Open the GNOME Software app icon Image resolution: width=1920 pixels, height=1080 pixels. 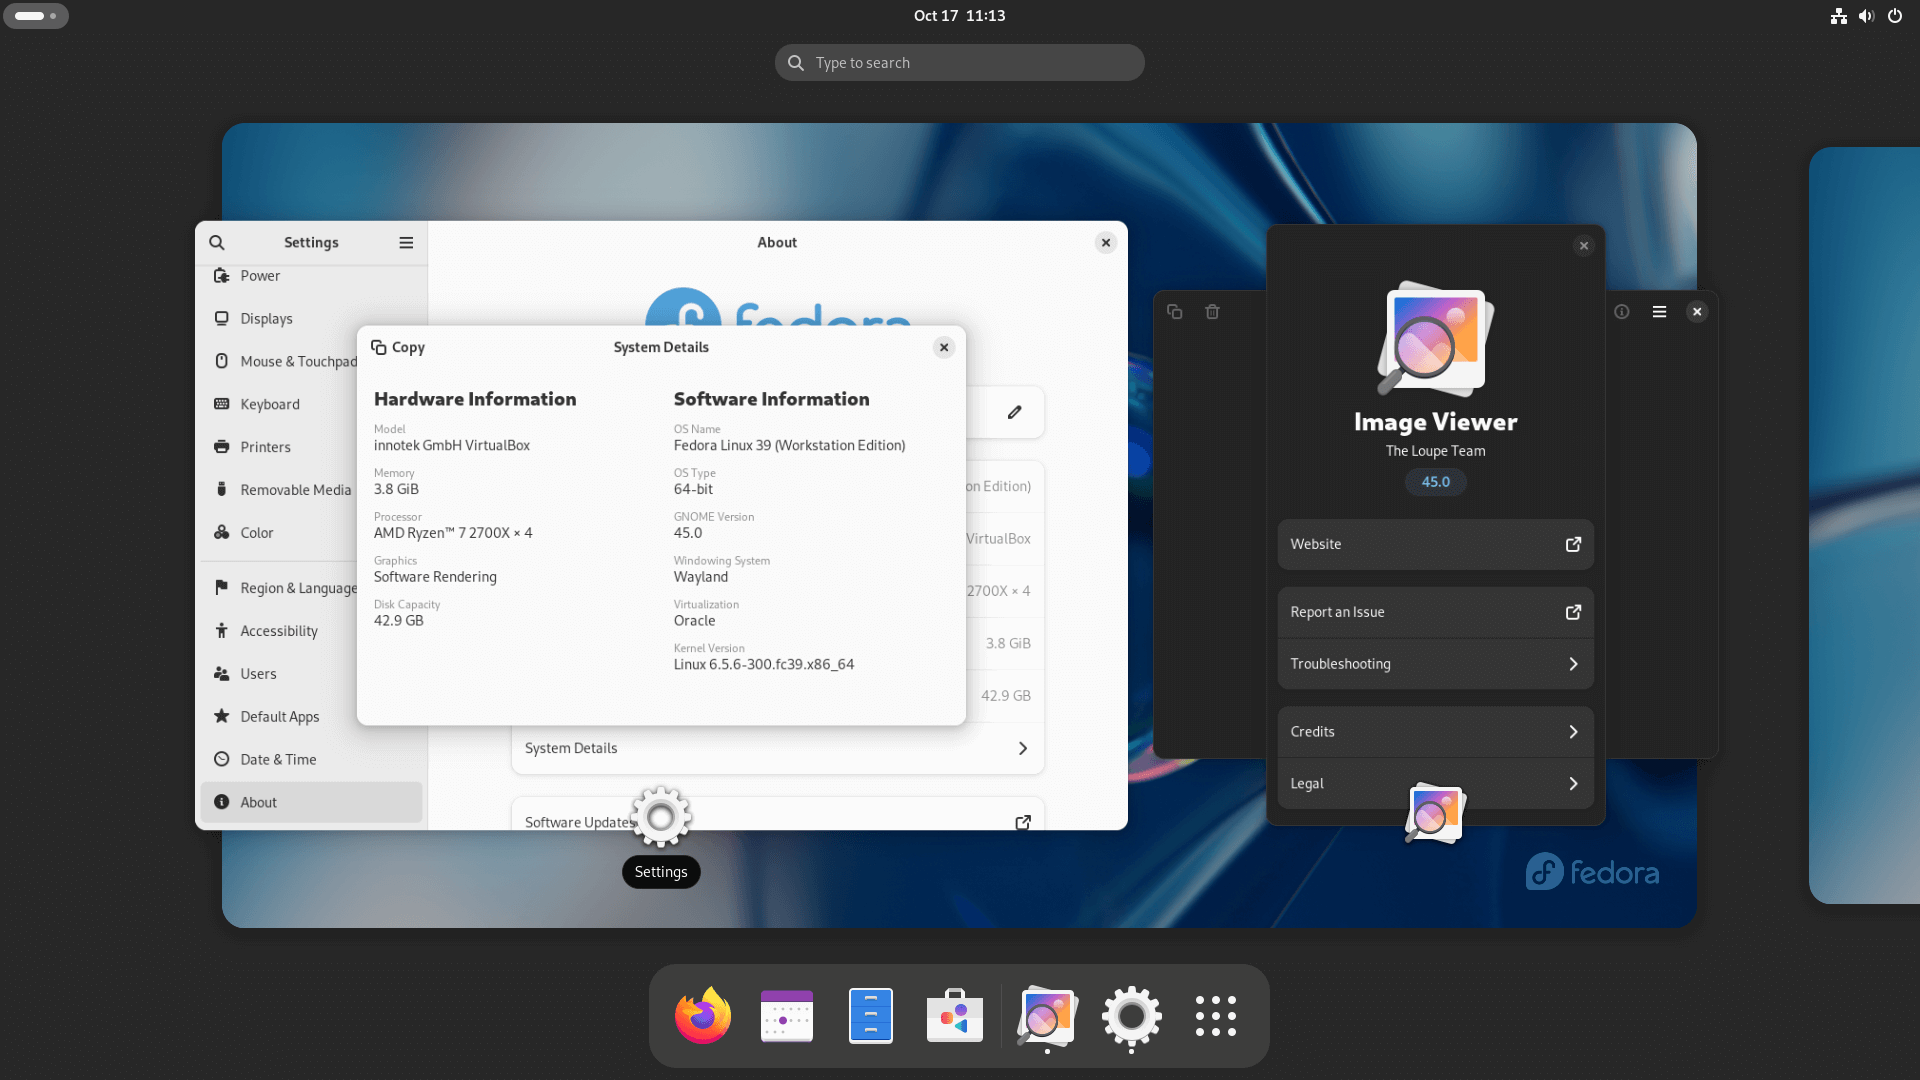coord(955,1015)
